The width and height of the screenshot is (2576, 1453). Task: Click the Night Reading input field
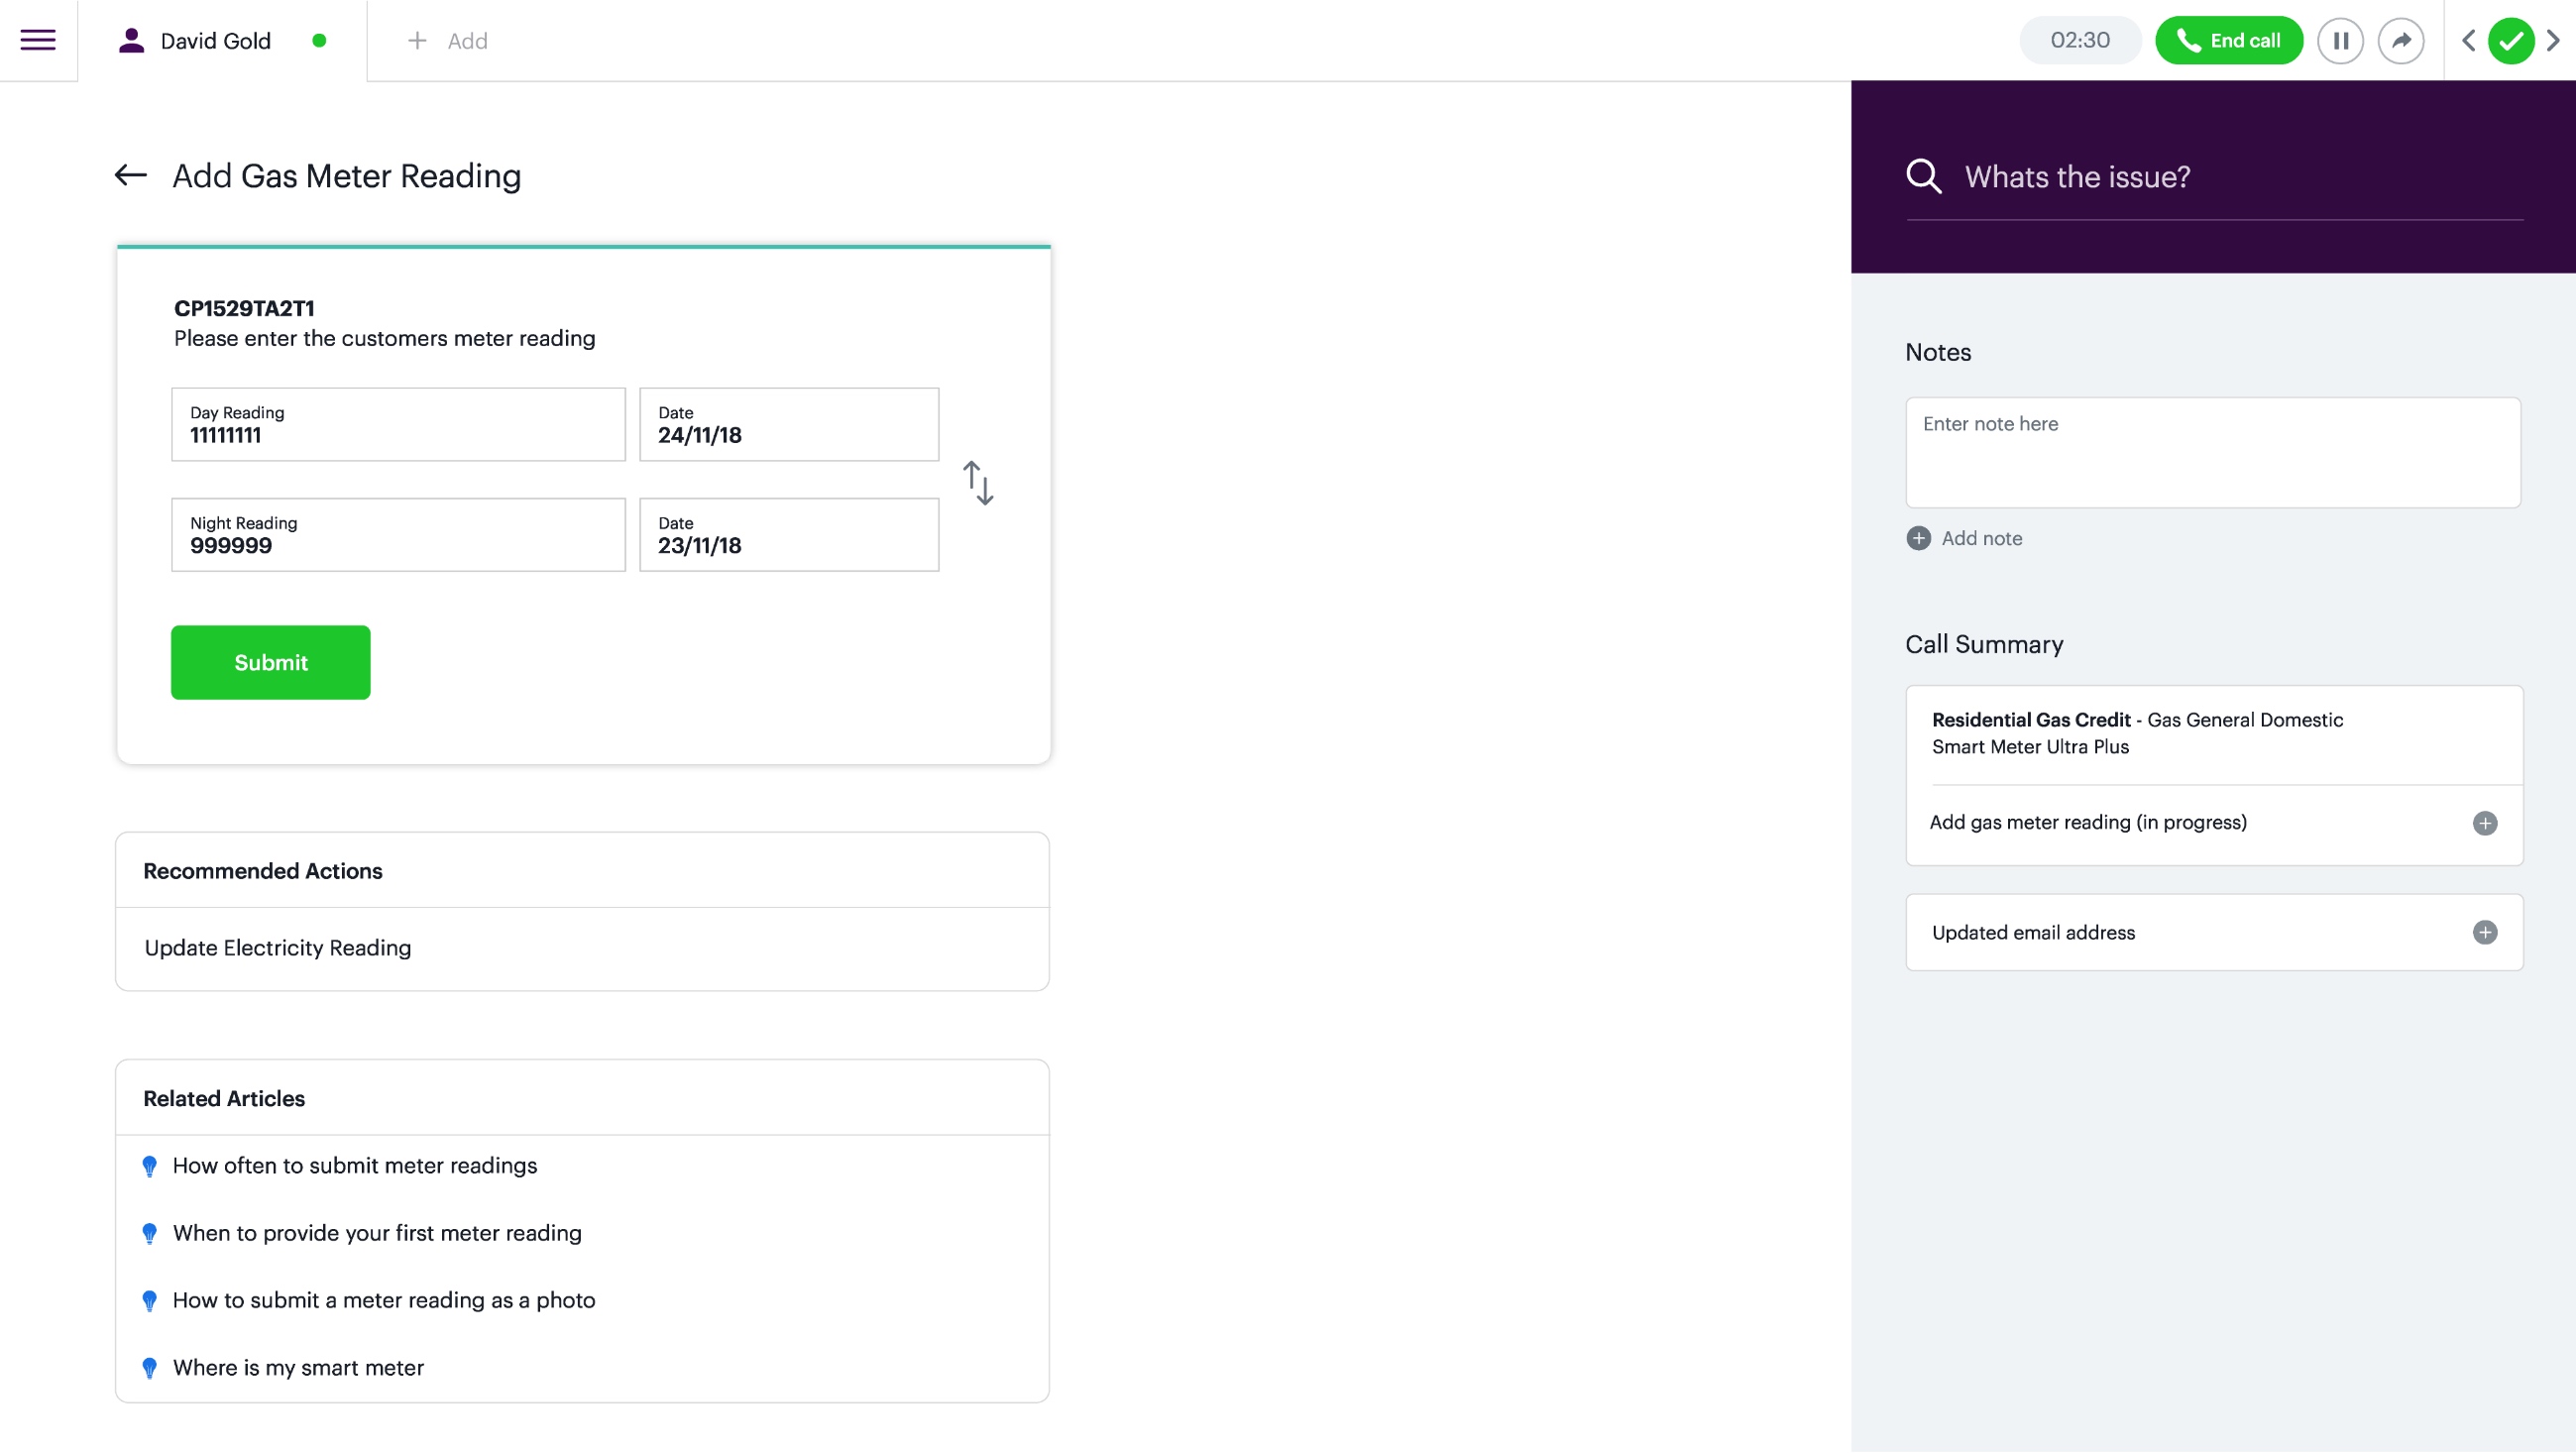[398, 535]
